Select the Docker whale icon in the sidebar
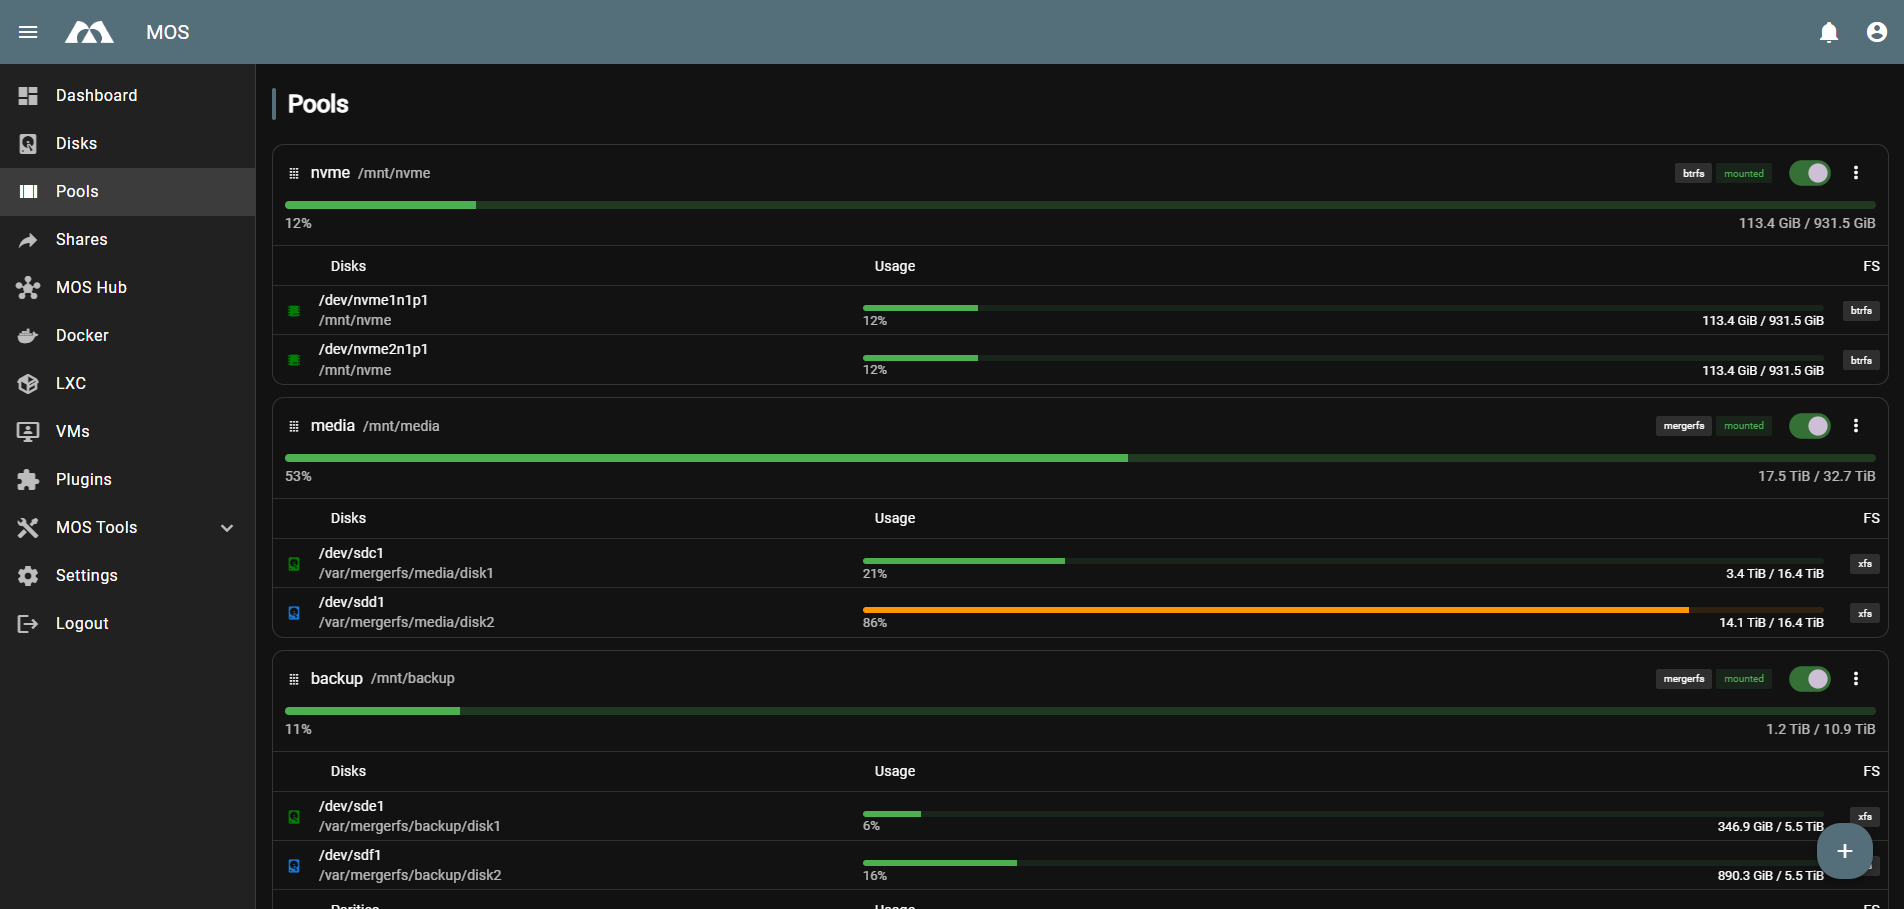The width and height of the screenshot is (1904, 909). point(28,335)
